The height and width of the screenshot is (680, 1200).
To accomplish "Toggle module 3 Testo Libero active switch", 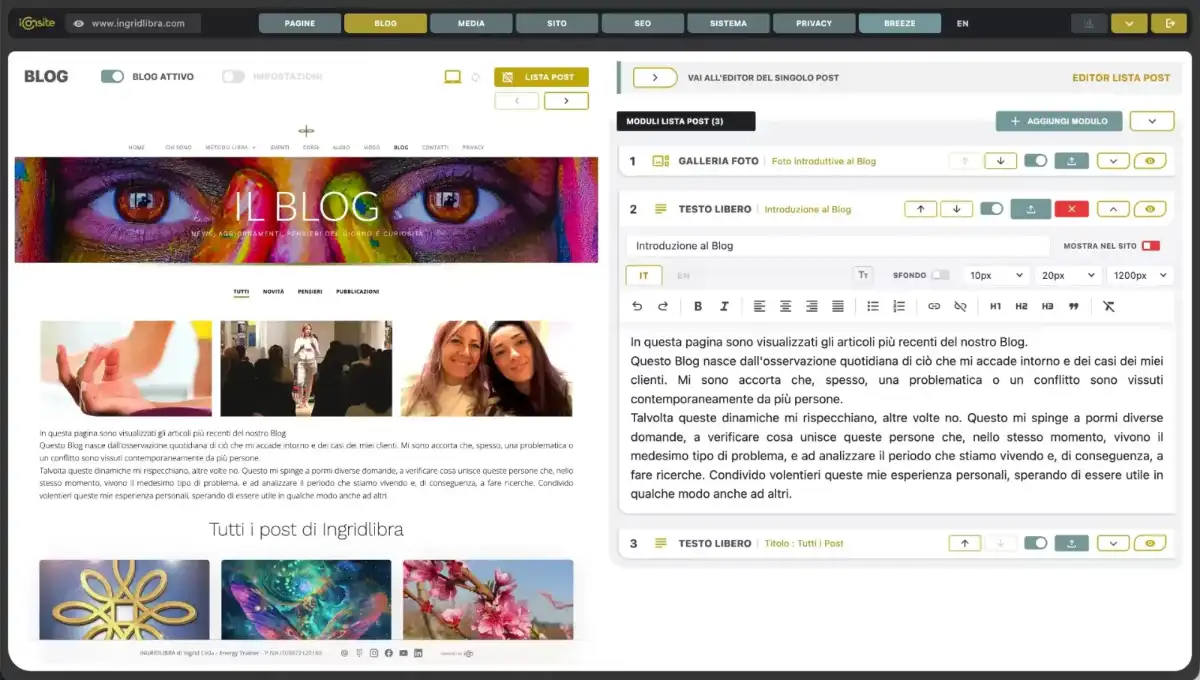I will click(1036, 543).
